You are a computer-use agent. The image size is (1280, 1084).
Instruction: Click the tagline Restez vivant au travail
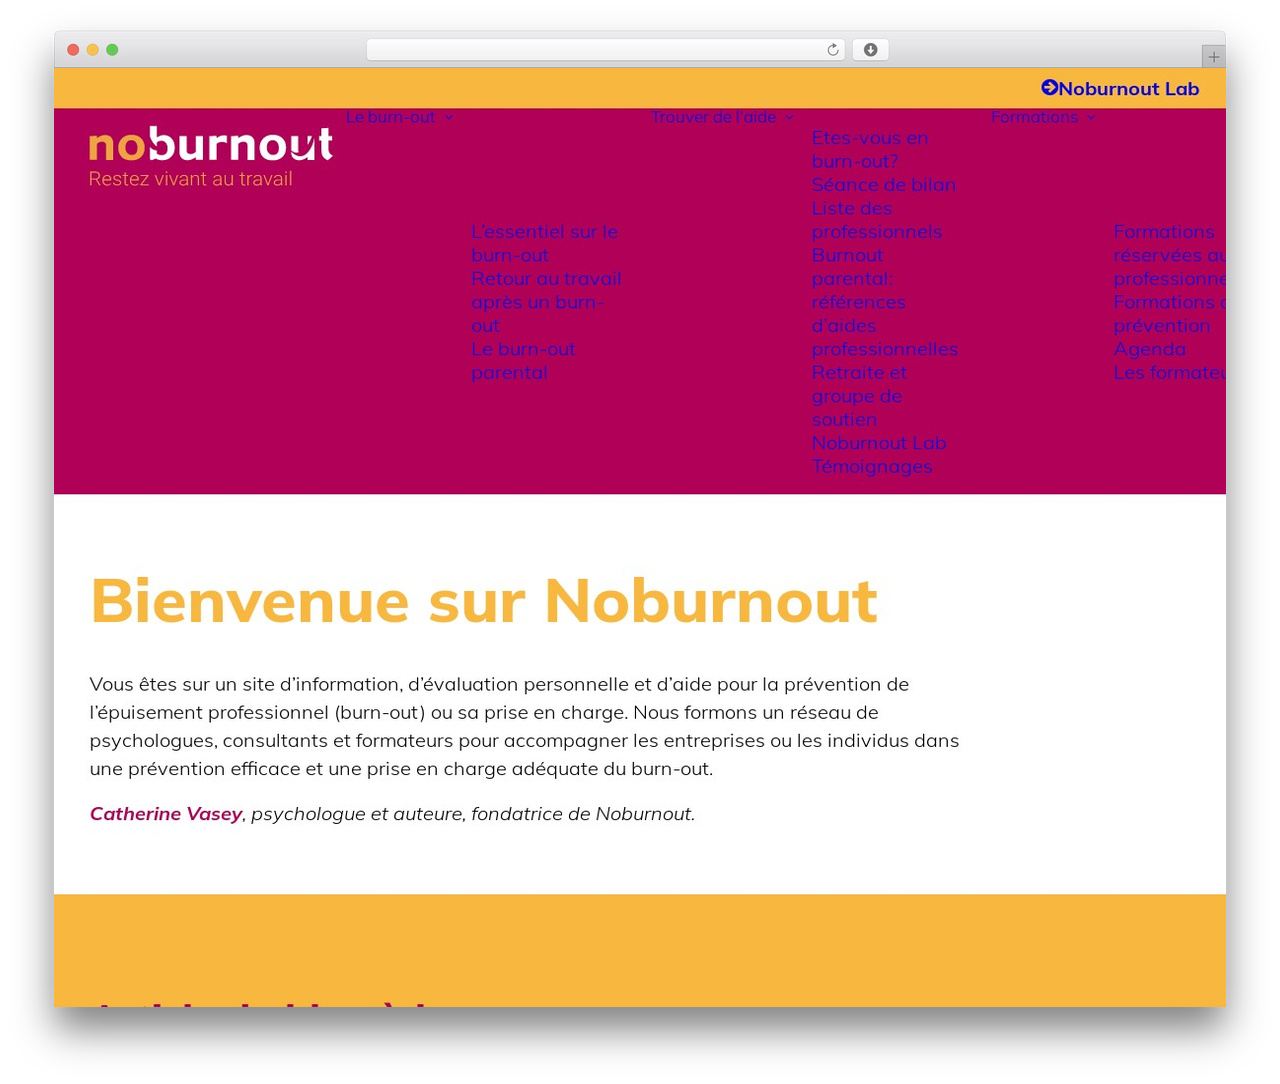pos(191,179)
